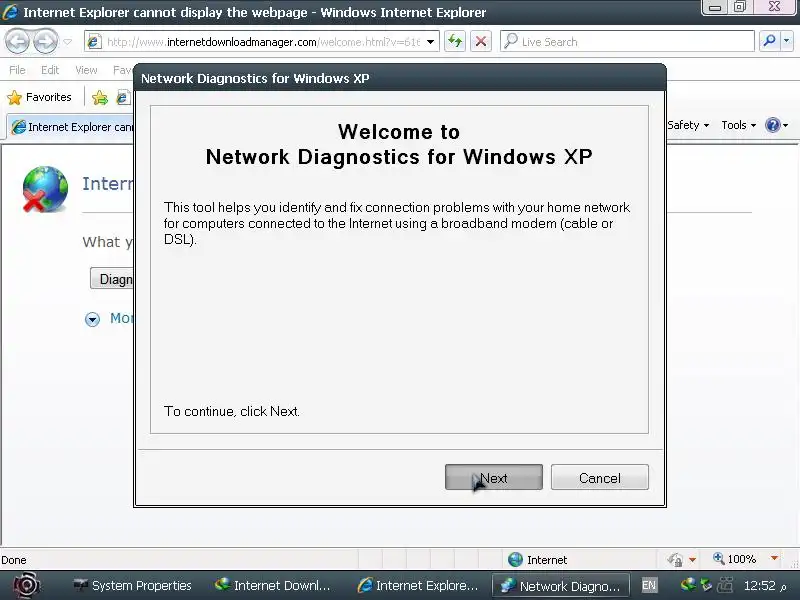The image size is (800, 600).
Task: Click the EN language indicator
Action: tap(648, 585)
